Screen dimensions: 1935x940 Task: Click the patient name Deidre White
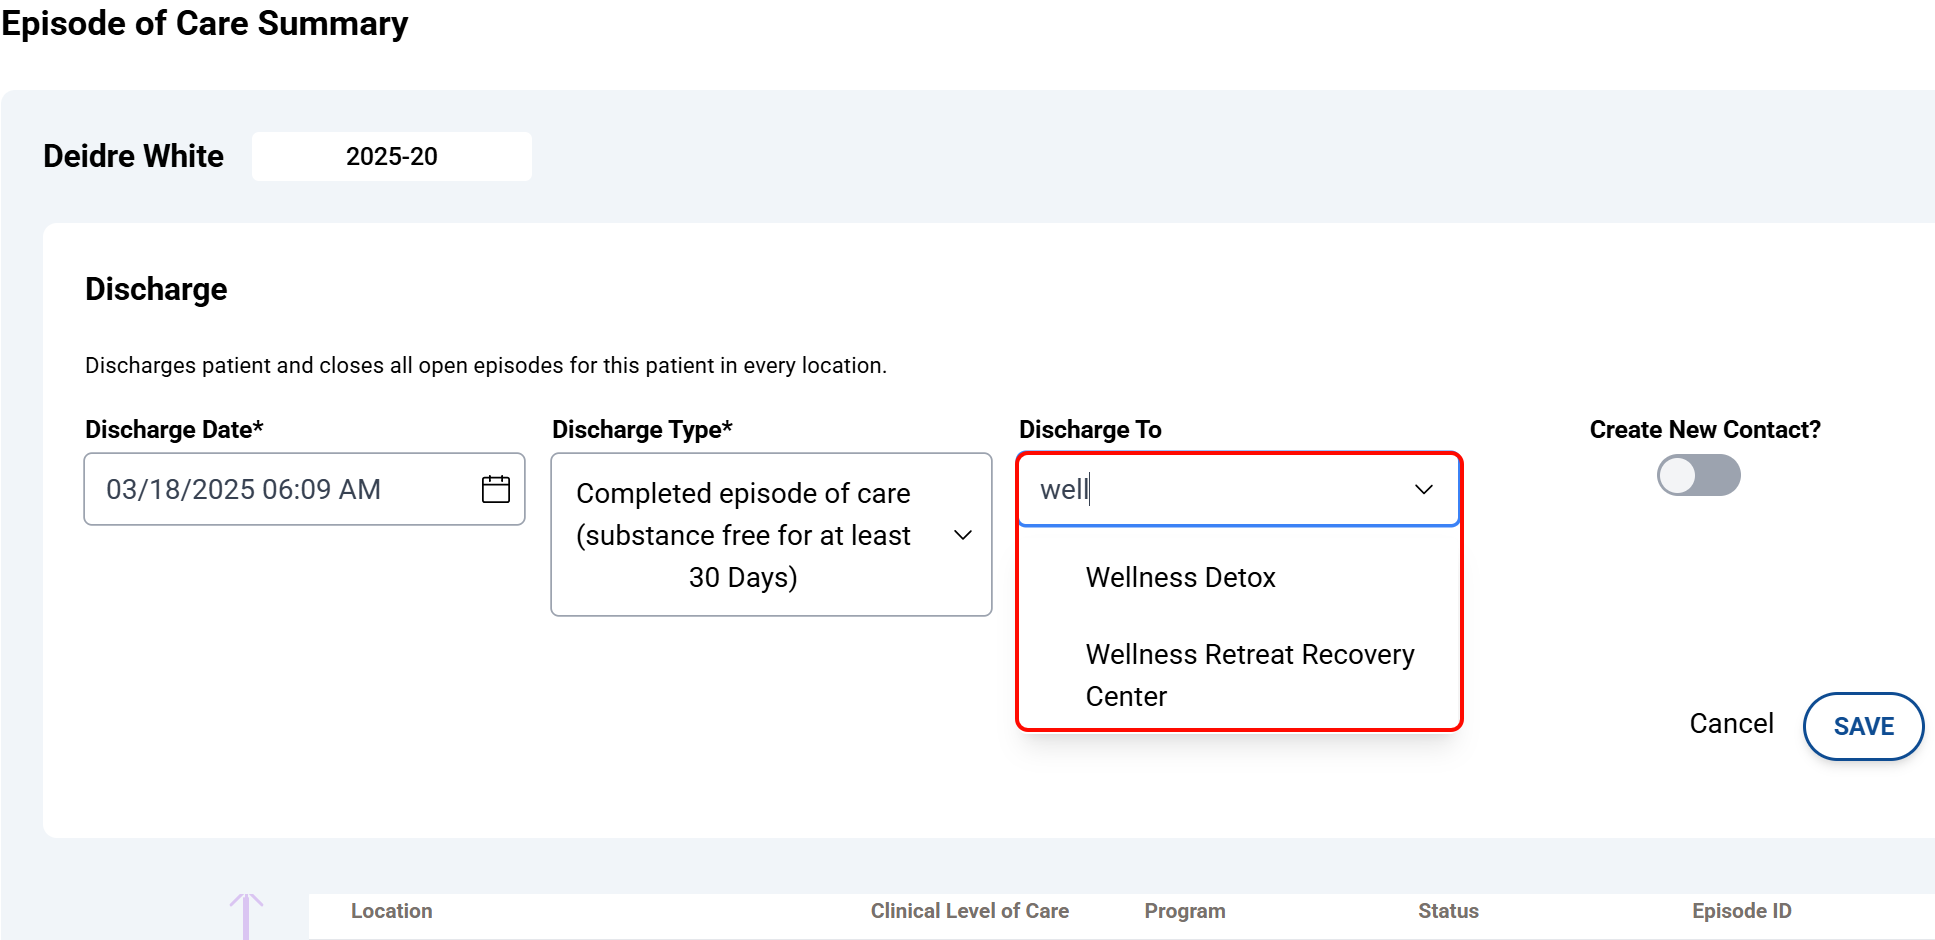click(x=133, y=156)
